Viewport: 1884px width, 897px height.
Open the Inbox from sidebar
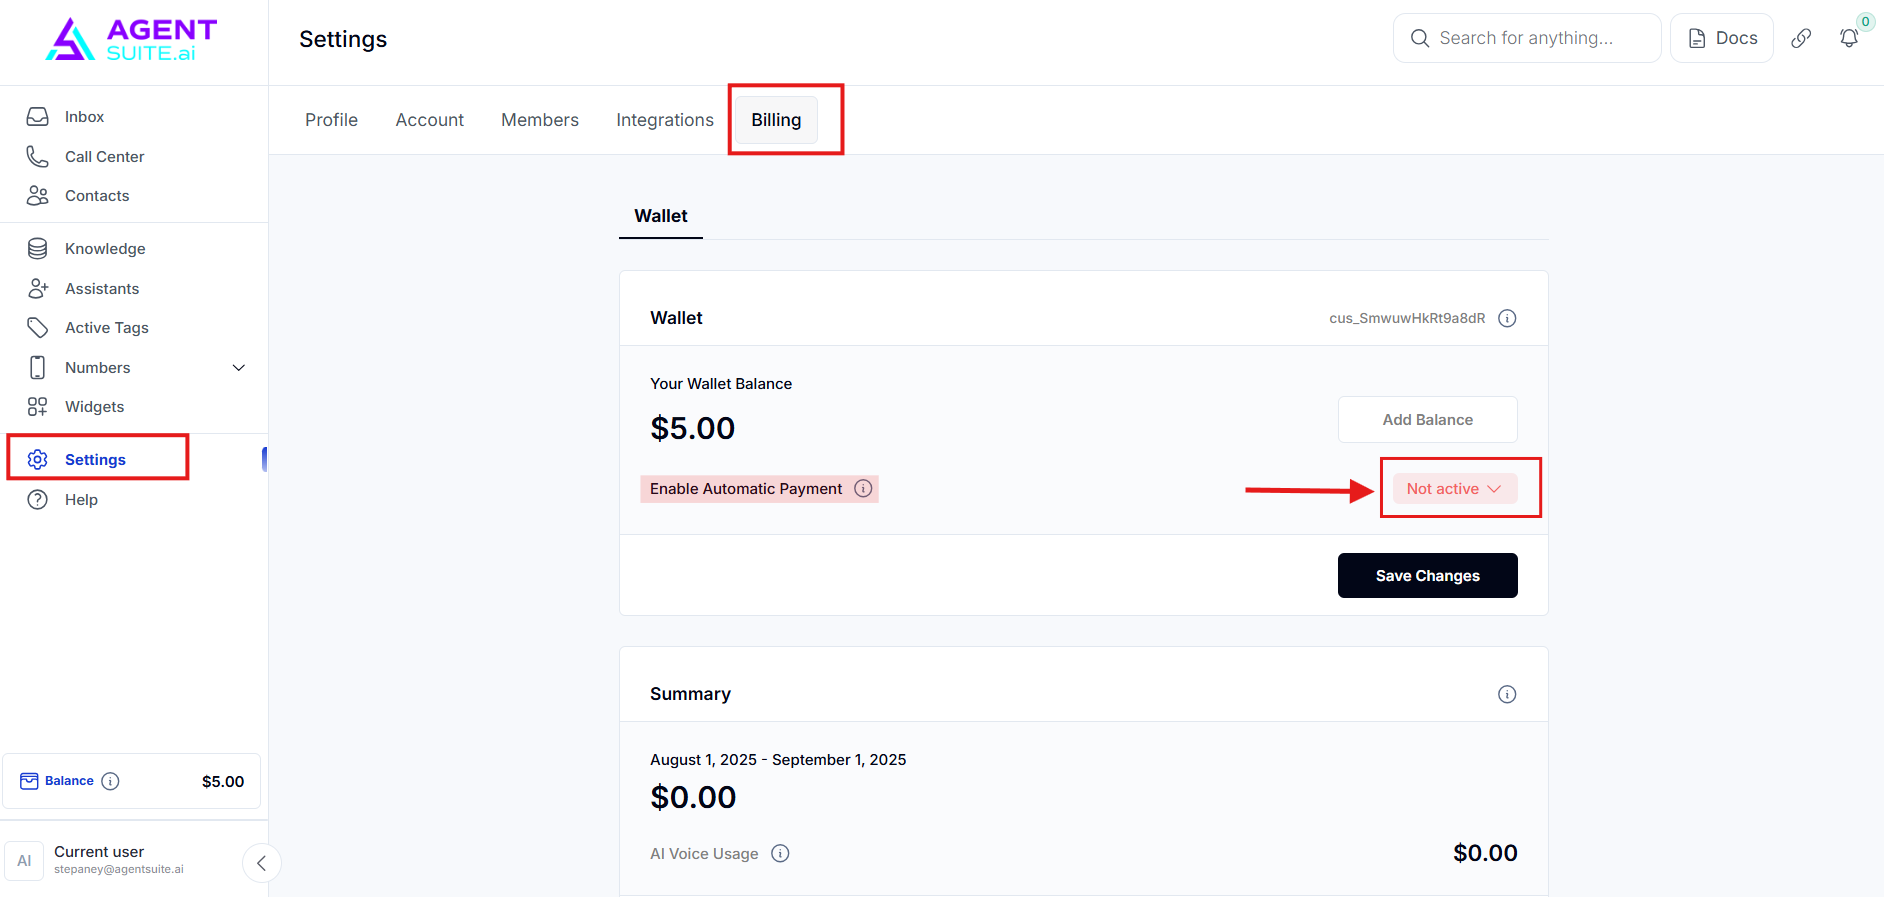tap(84, 117)
